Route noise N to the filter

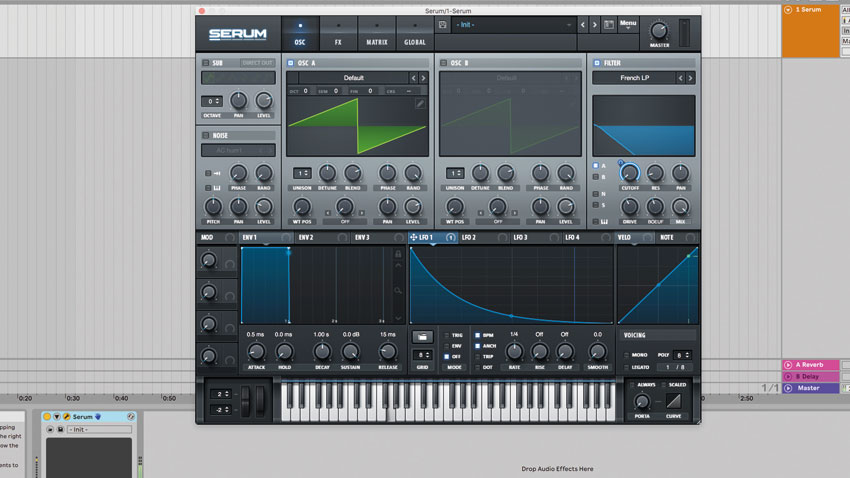(x=596, y=193)
